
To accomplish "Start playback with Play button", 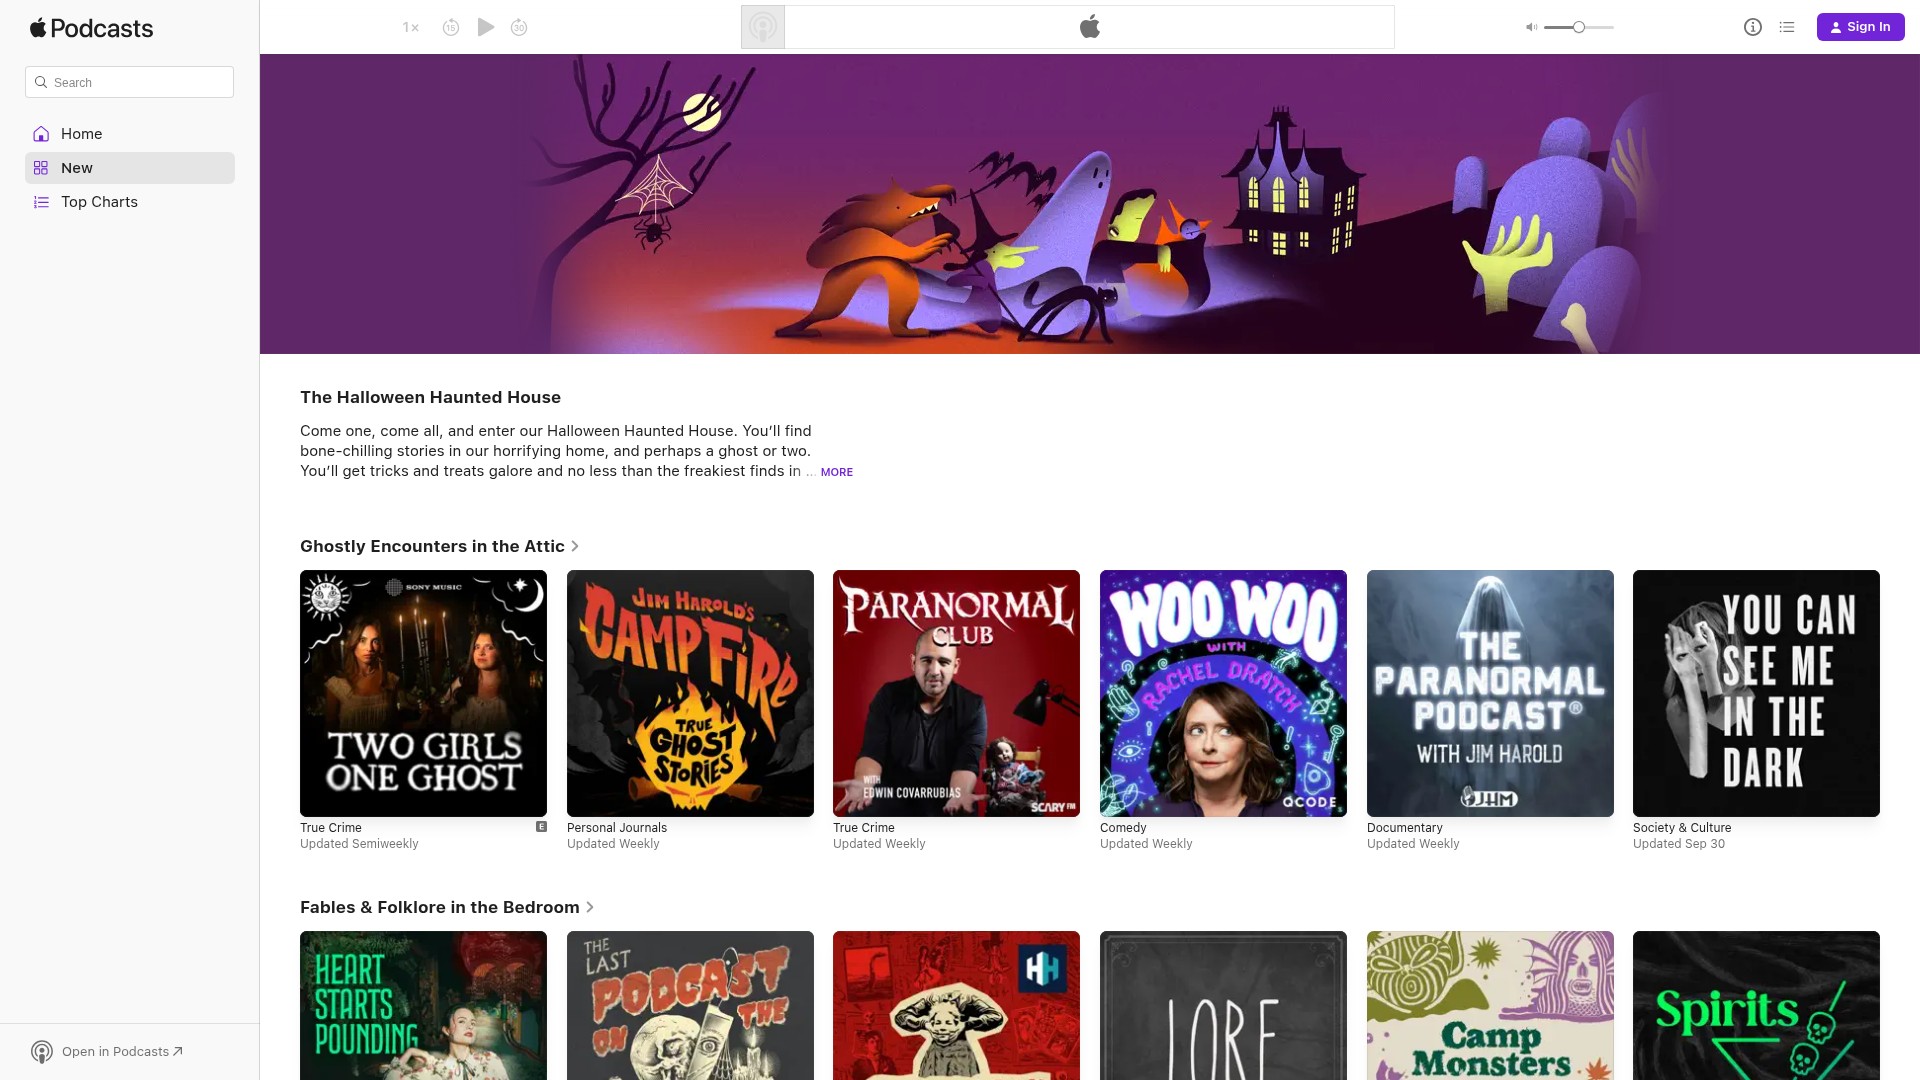I will click(485, 27).
